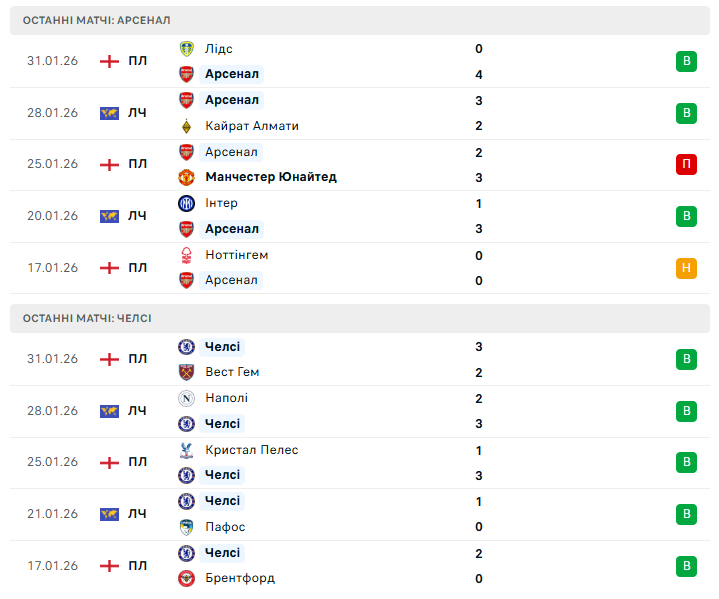719x599 pixels.
Task: Click the Champions League icon on 28.01.26 Arsenal match
Action: [x=110, y=113]
